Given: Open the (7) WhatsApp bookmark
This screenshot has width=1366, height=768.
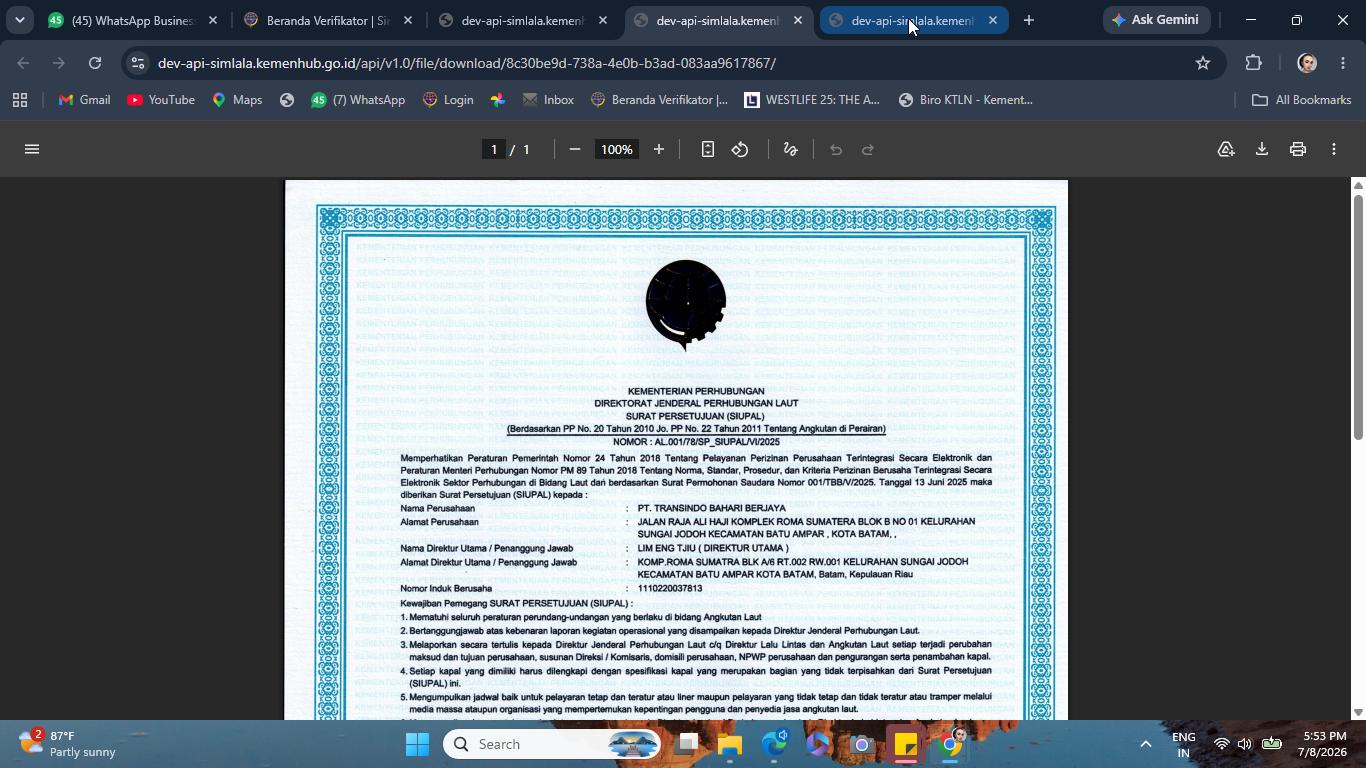Looking at the screenshot, I should point(358,100).
